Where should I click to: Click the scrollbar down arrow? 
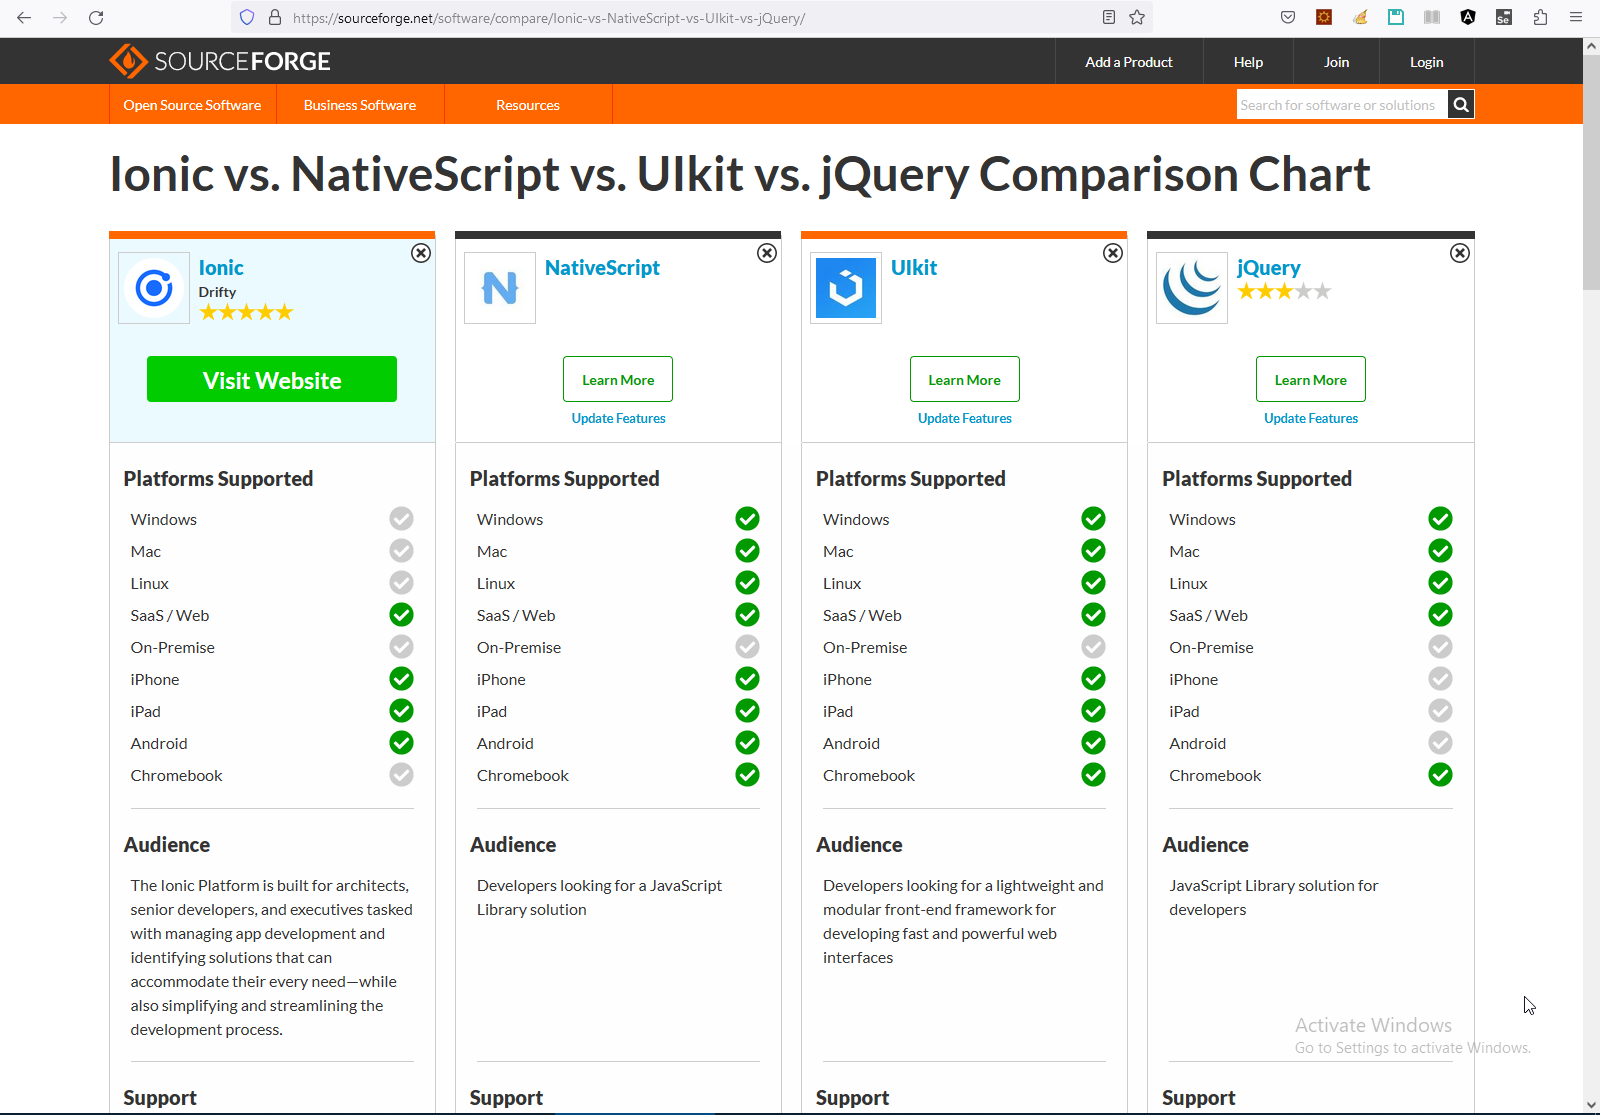(1591, 1105)
